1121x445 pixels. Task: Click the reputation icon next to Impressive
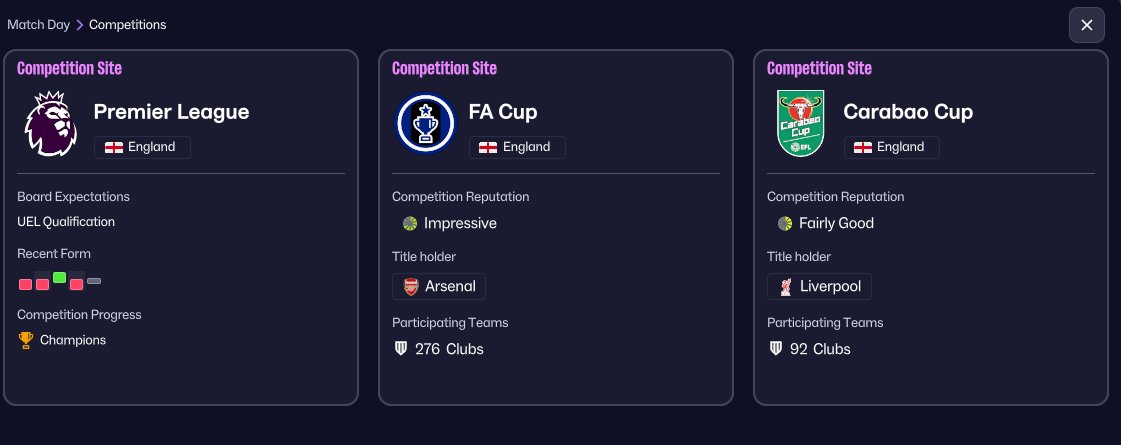tap(410, 223)
